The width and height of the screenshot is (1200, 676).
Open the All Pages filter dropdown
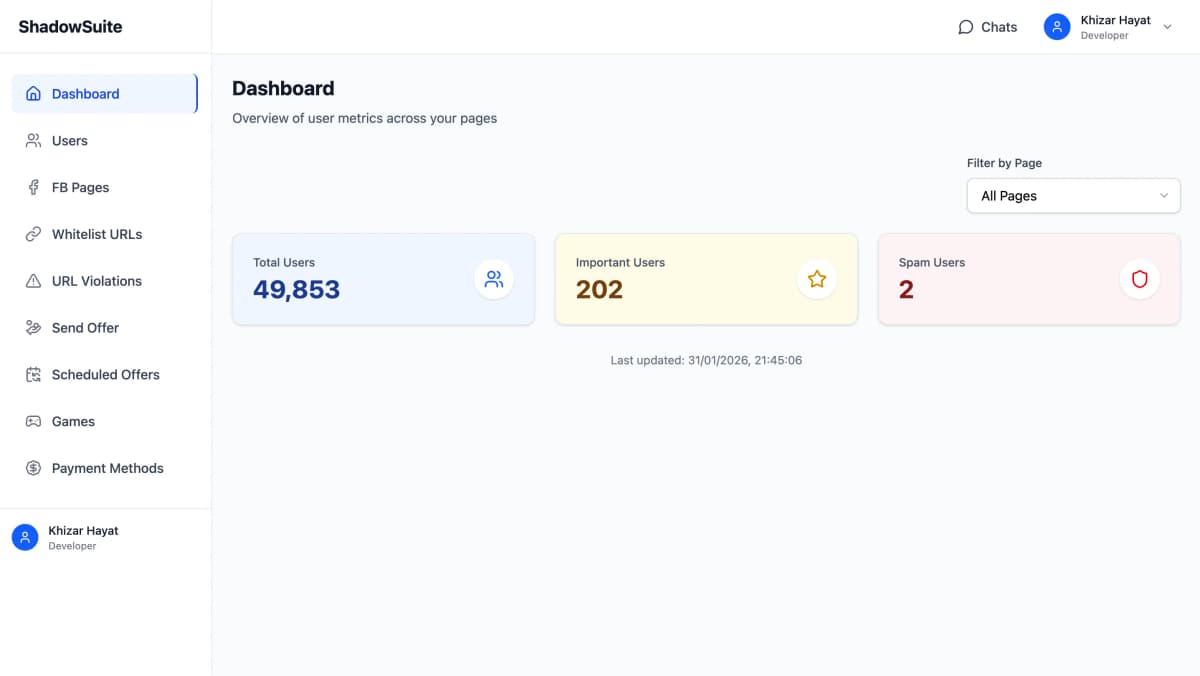tap(1073, 196)
